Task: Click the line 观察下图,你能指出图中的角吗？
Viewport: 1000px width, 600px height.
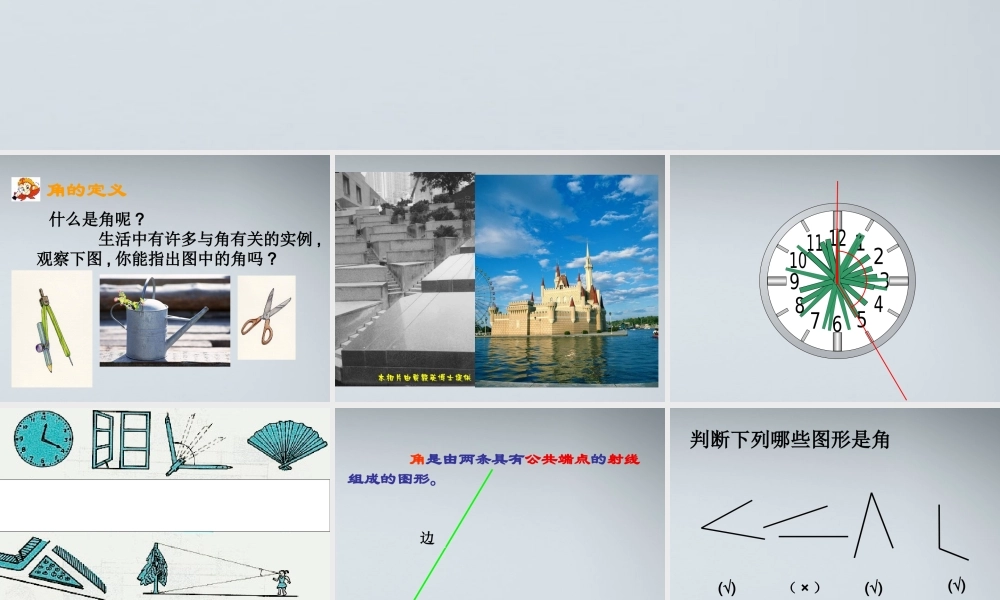Action: tap(158, 259)
